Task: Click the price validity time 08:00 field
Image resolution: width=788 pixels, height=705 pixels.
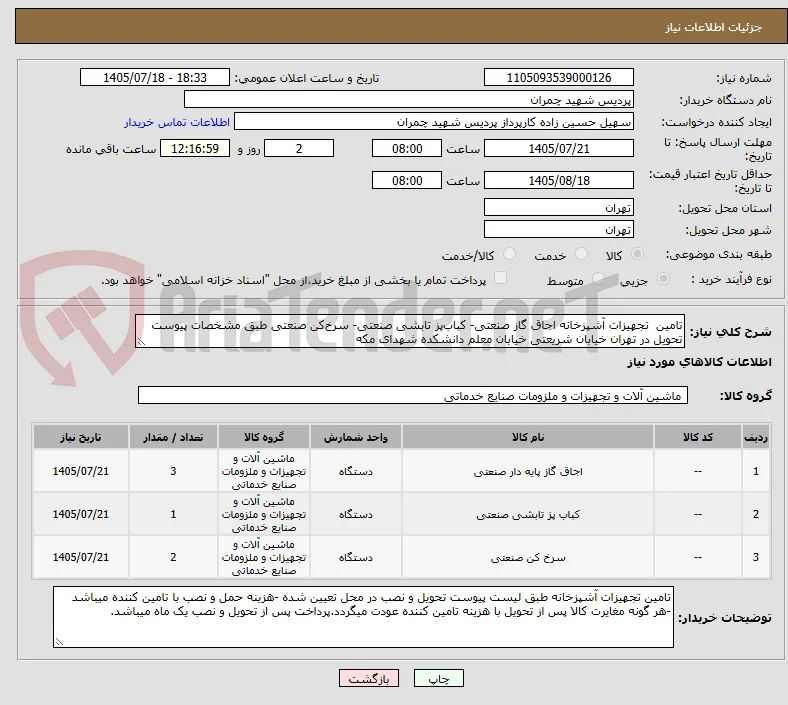Action: pos(407,180)
